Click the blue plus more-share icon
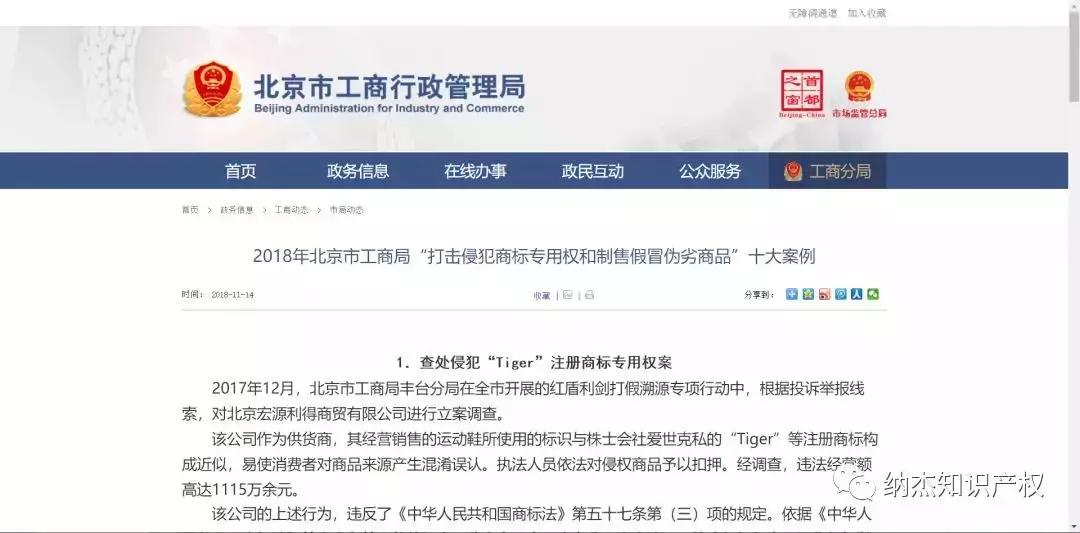This screenshot has height=533, width=1080. (x=791, y=294)
